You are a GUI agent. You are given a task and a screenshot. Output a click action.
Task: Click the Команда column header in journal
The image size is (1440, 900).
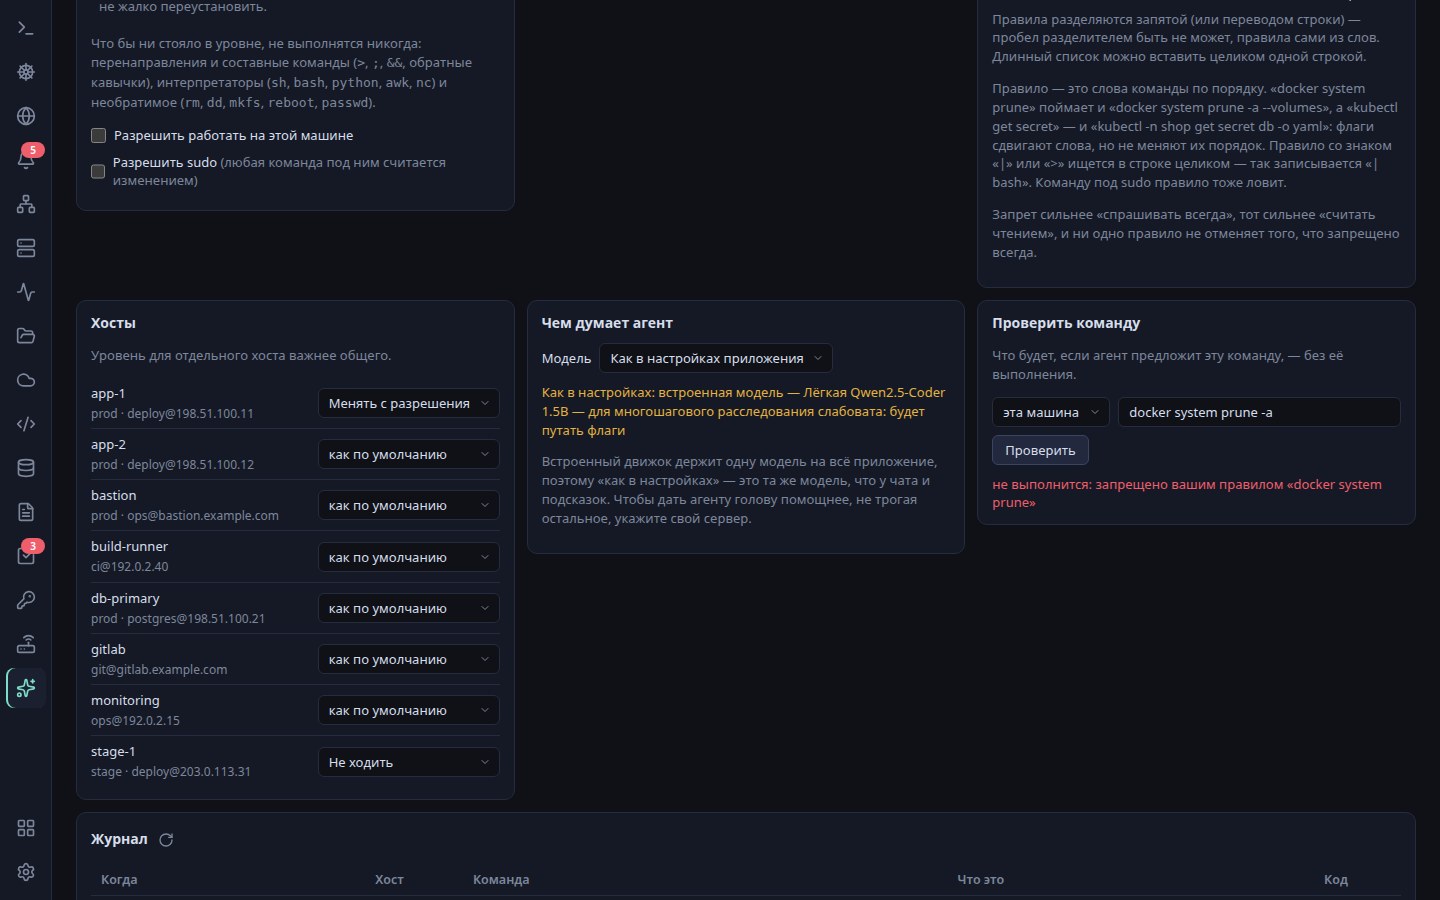coord(501,880)
